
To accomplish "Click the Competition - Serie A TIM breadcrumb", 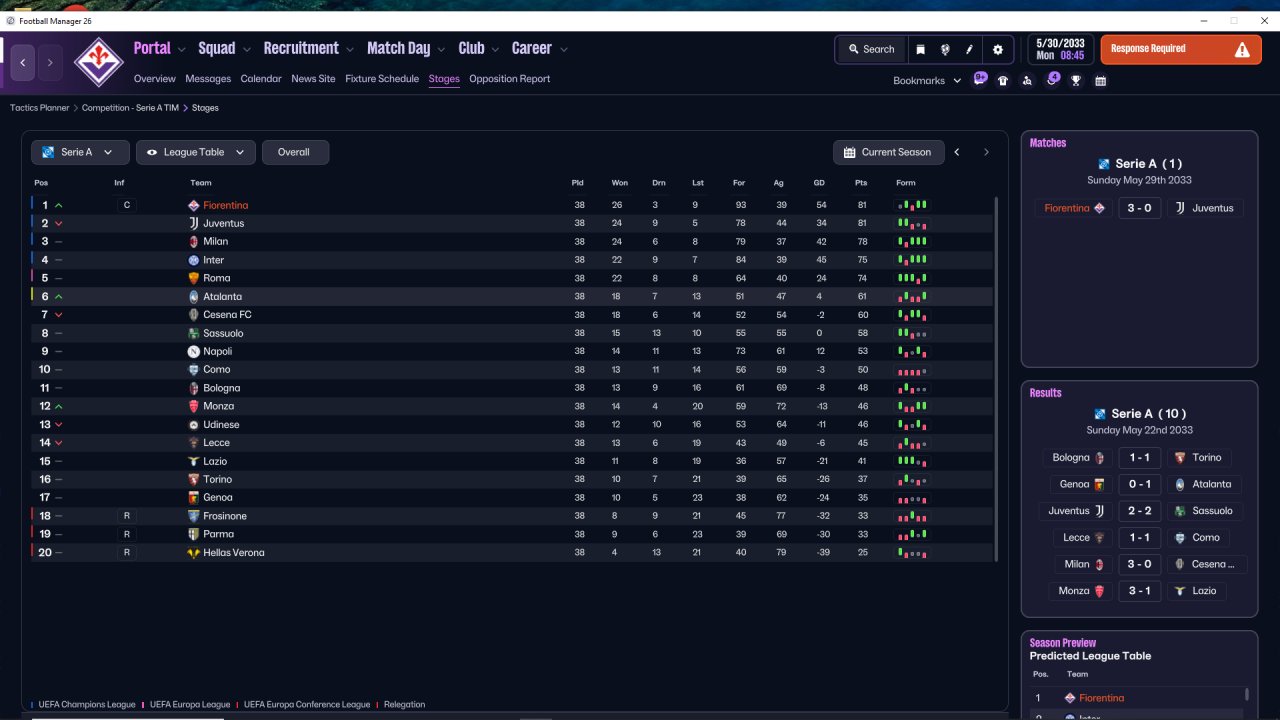I will click(x=130, y=108).
